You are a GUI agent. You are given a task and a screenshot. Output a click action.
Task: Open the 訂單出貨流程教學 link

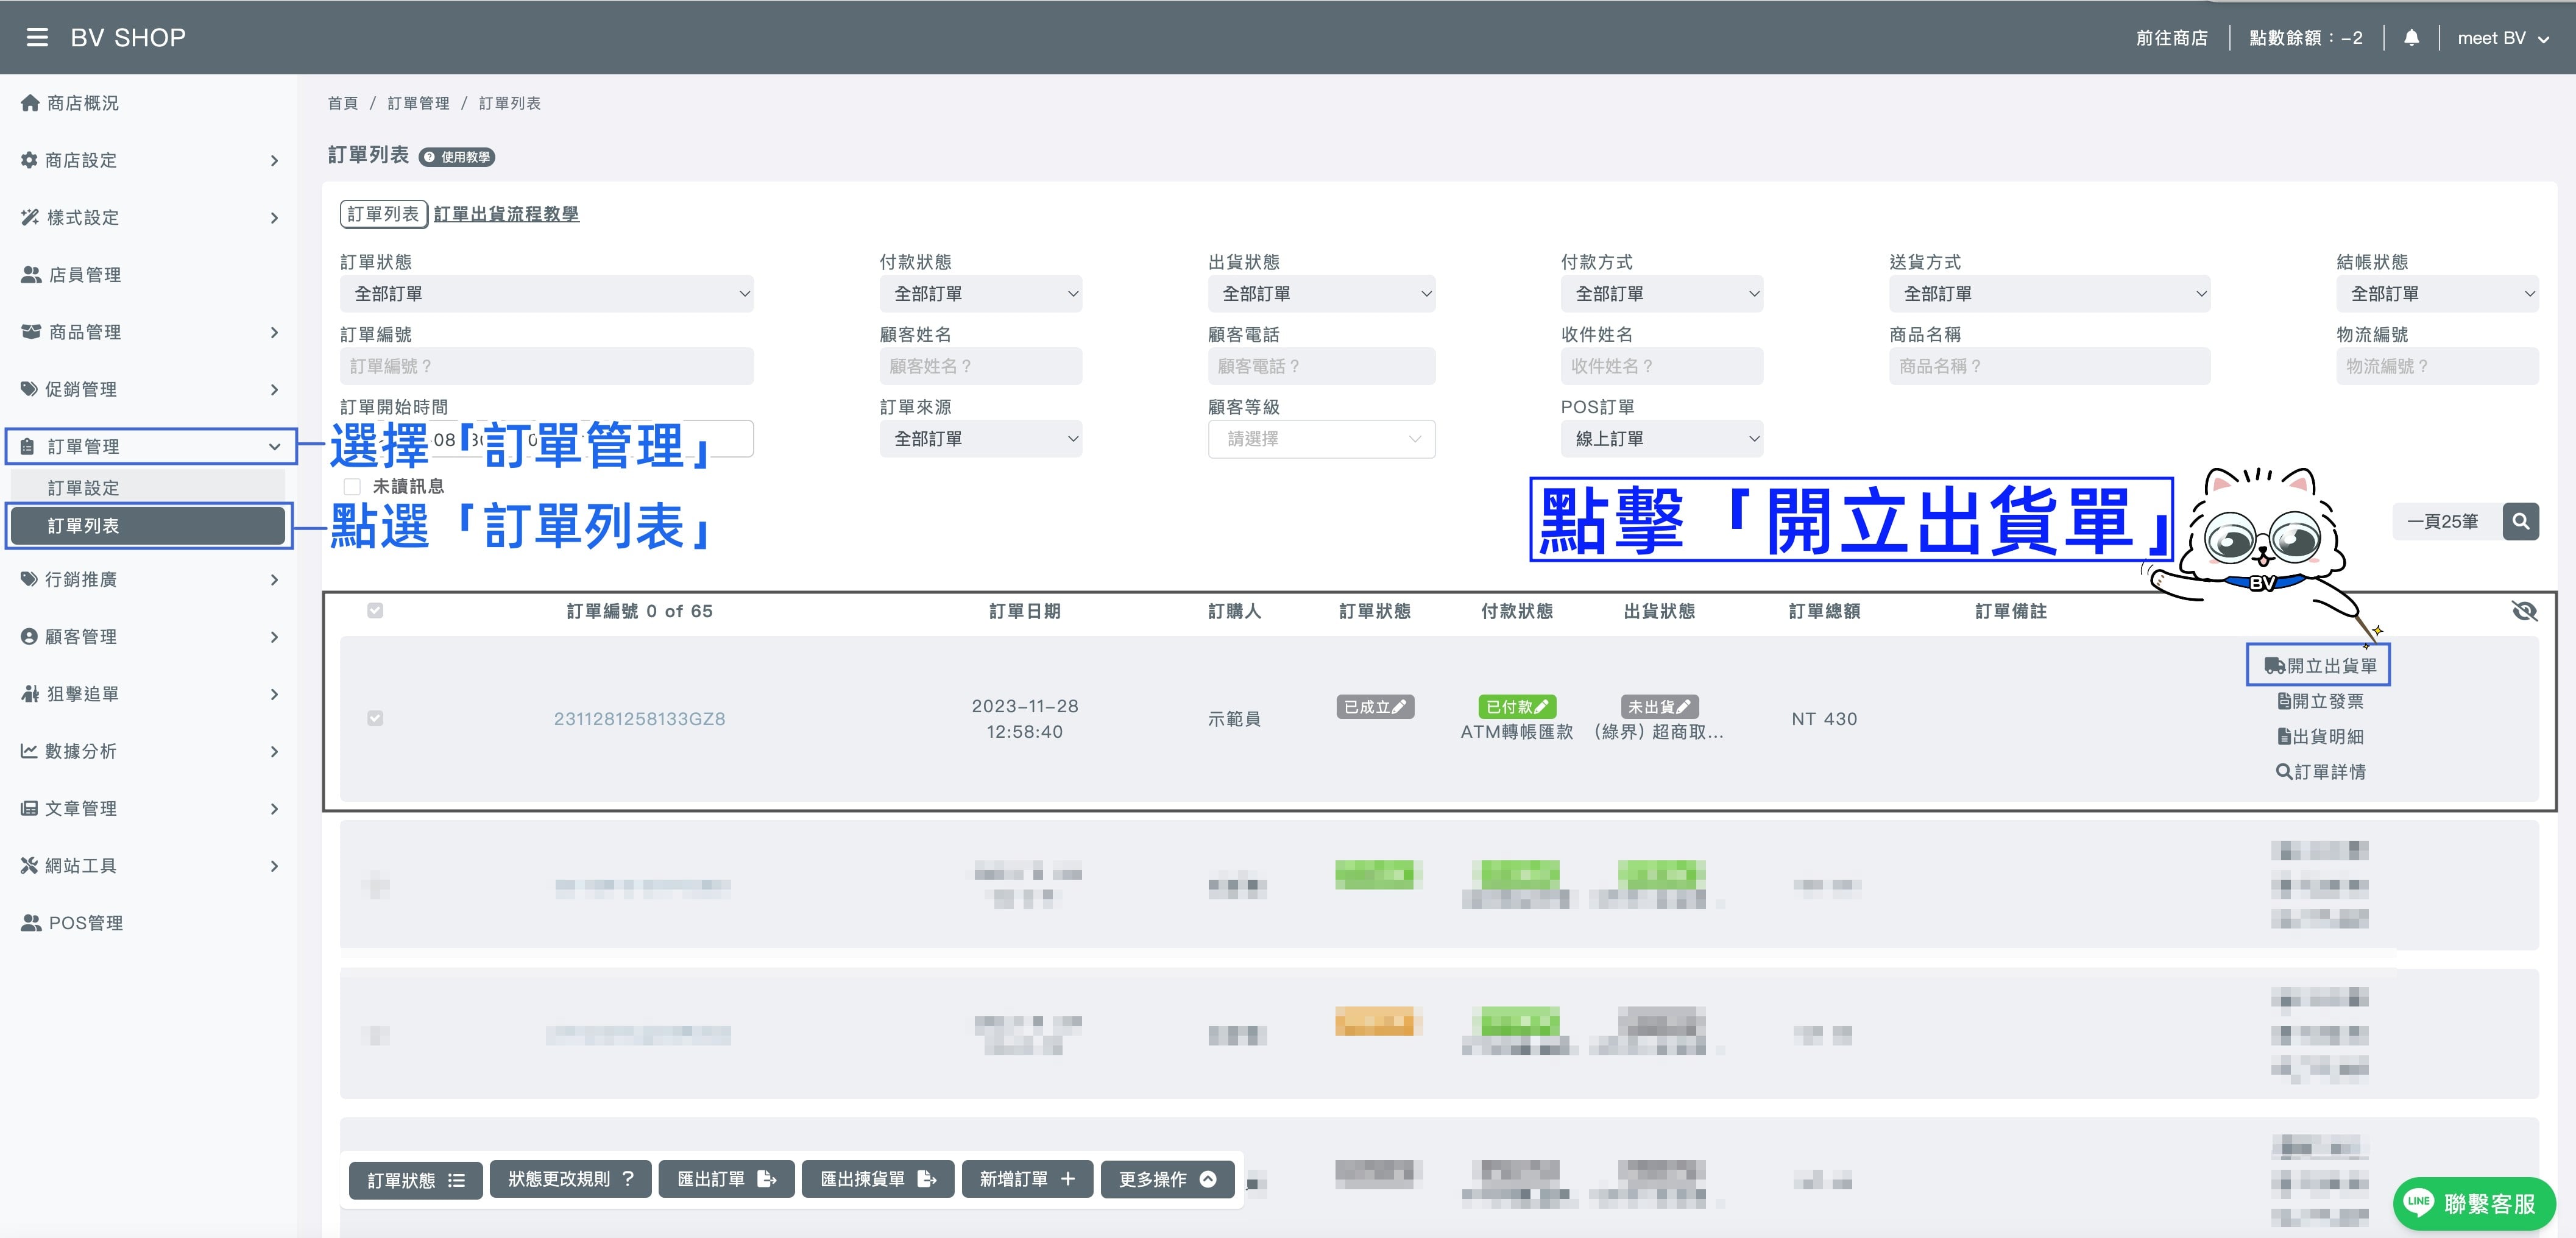click(506, 214)
